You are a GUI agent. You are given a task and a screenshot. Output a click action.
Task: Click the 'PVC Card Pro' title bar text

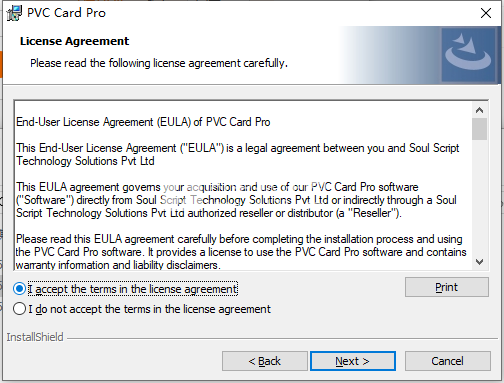[66, 13]
